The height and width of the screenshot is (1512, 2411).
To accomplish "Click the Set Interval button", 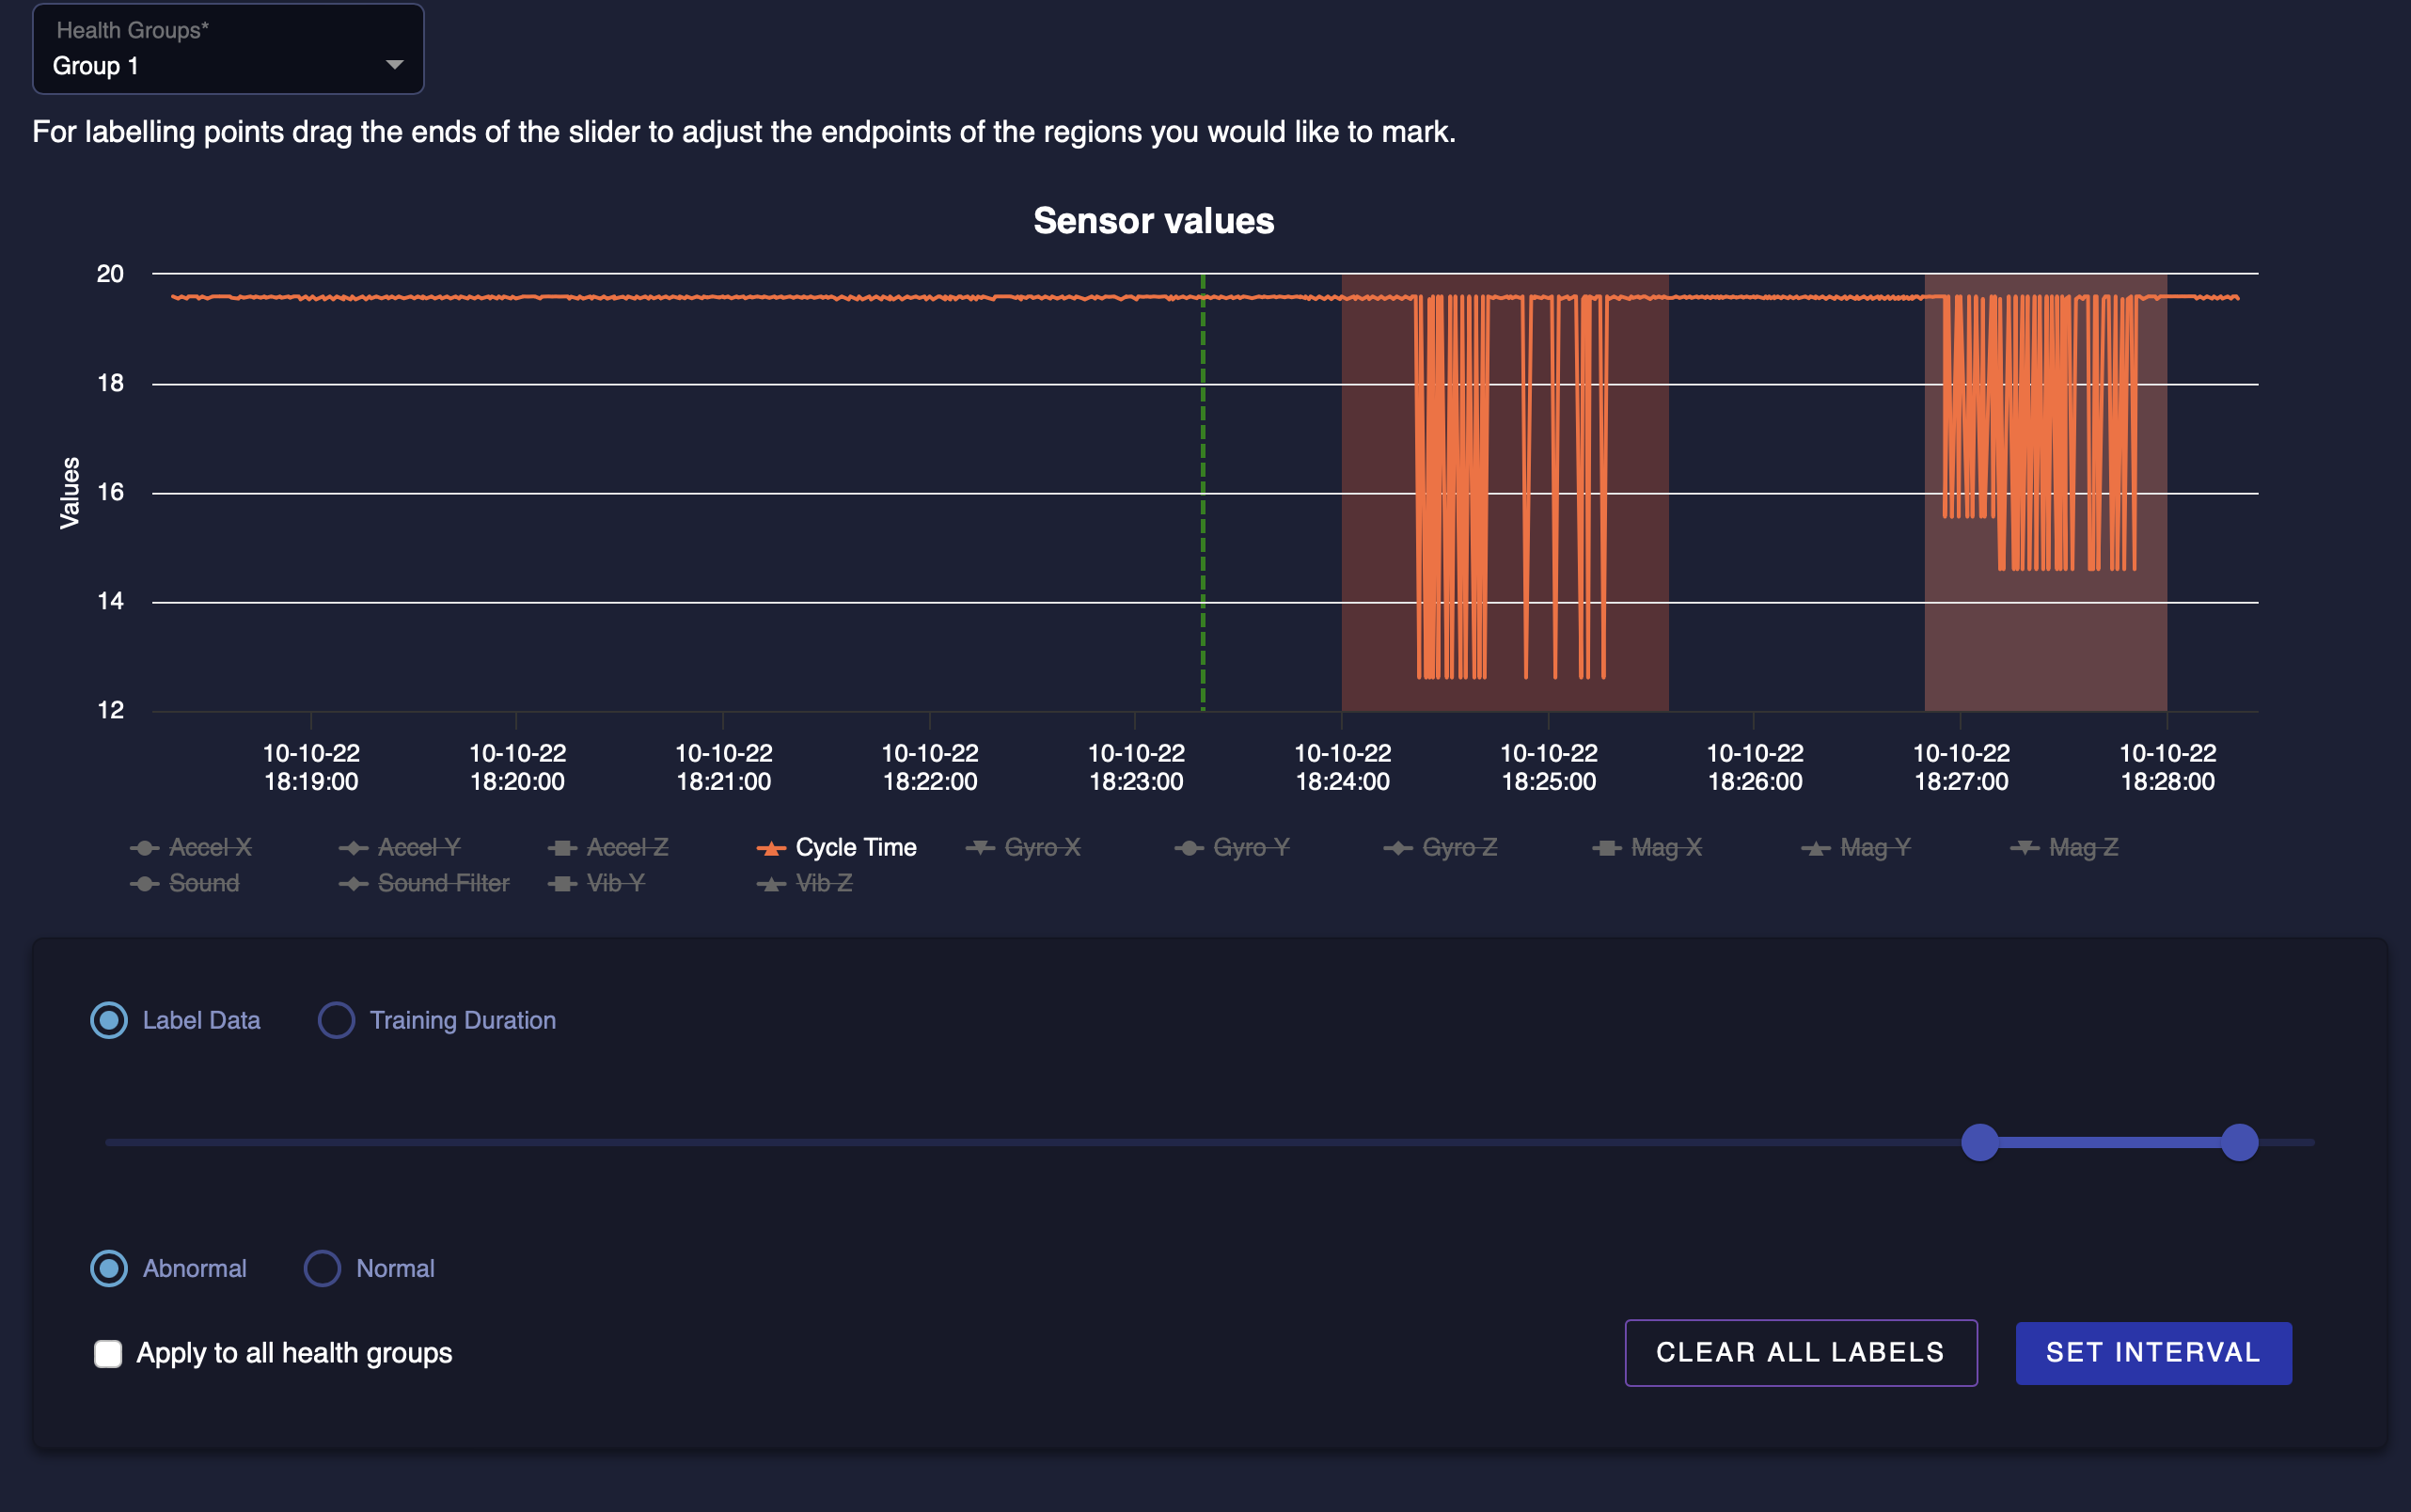I will pyautogui.click(x=2154, y=1353).
